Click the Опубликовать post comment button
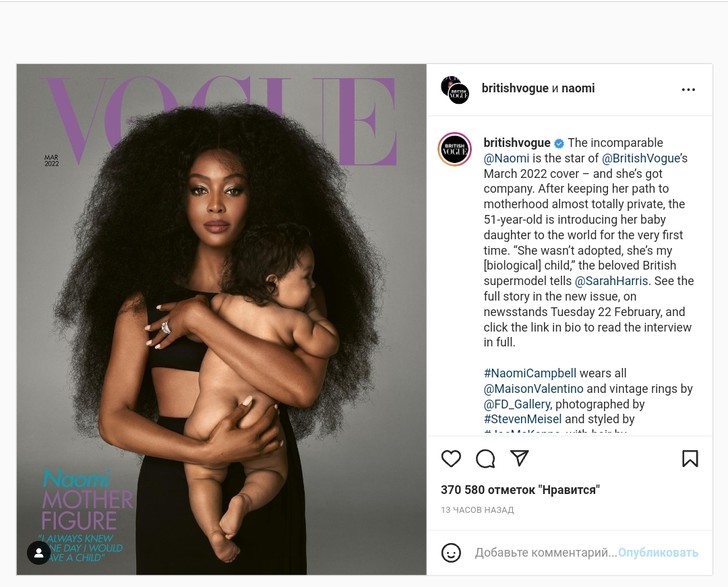Screen dimensions: 728x587 click(658, 553)
